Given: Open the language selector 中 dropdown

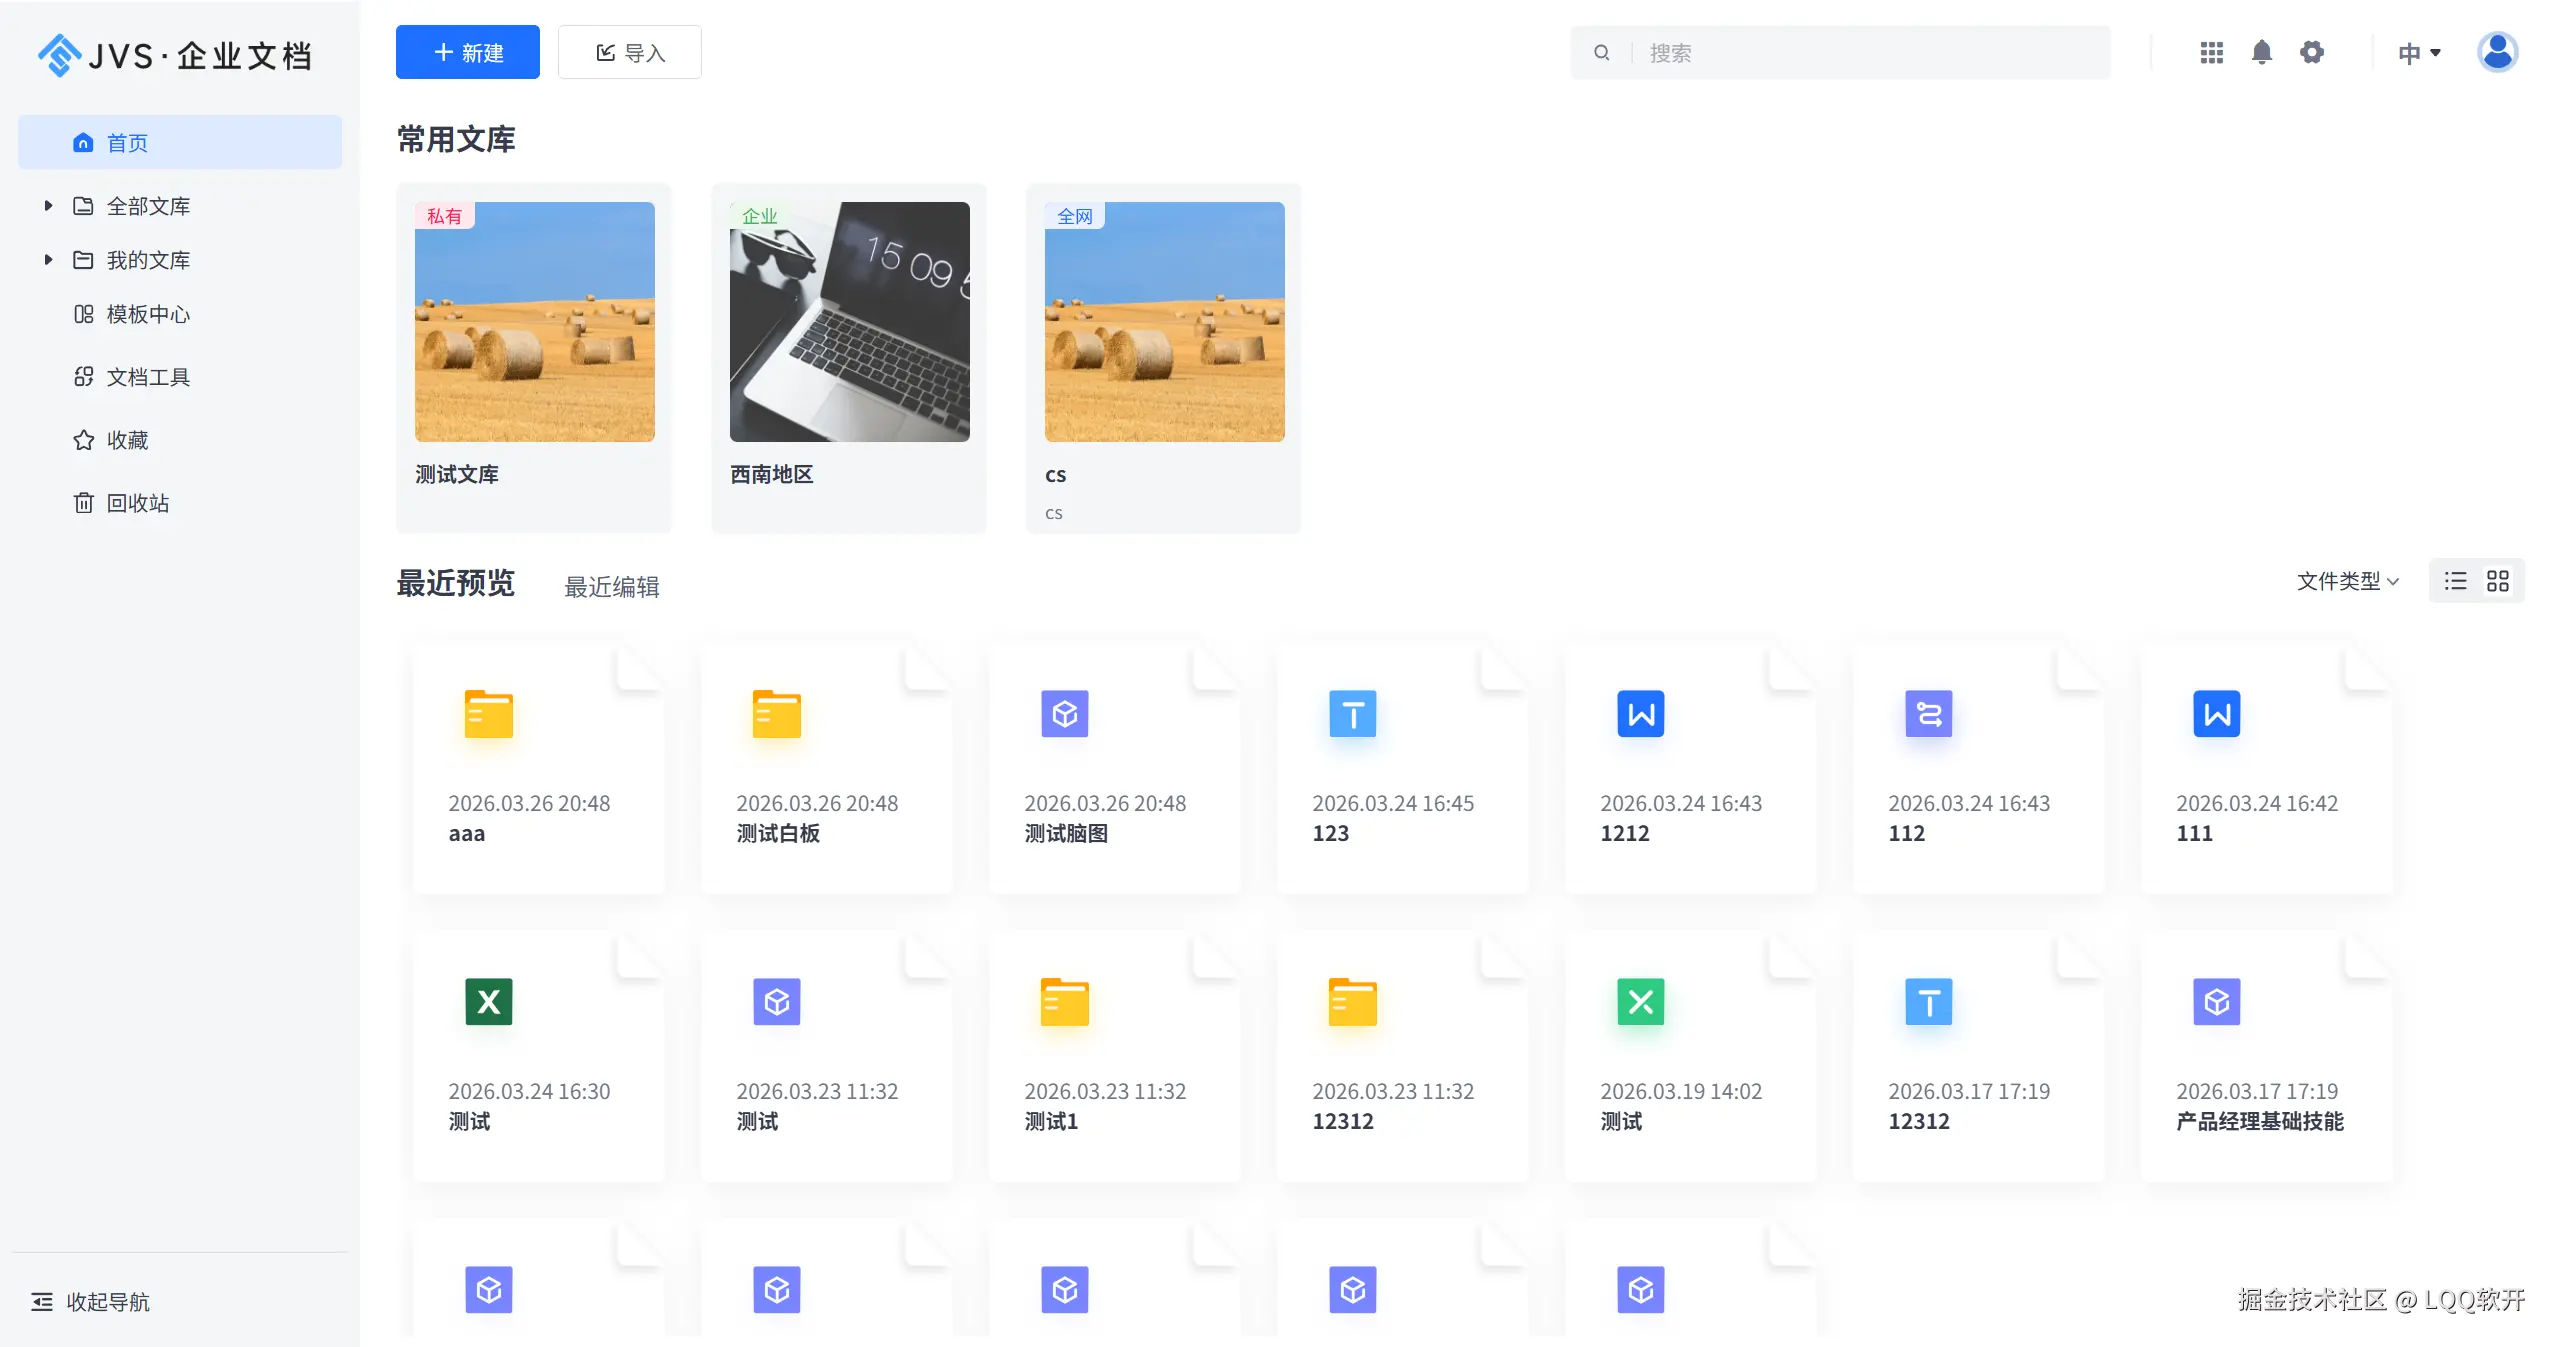Looking at the screenshot, I should click(x=2418, y=53).
